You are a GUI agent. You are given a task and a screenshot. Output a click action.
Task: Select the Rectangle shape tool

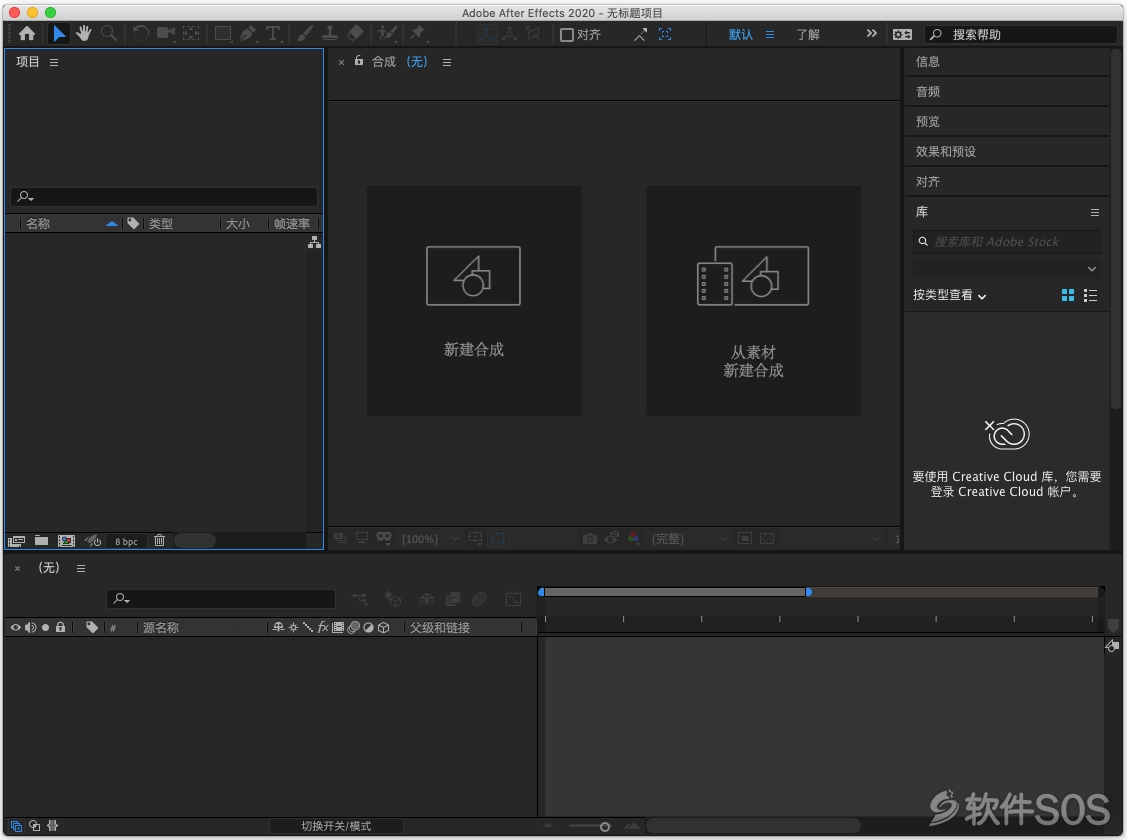coord(223,34)
